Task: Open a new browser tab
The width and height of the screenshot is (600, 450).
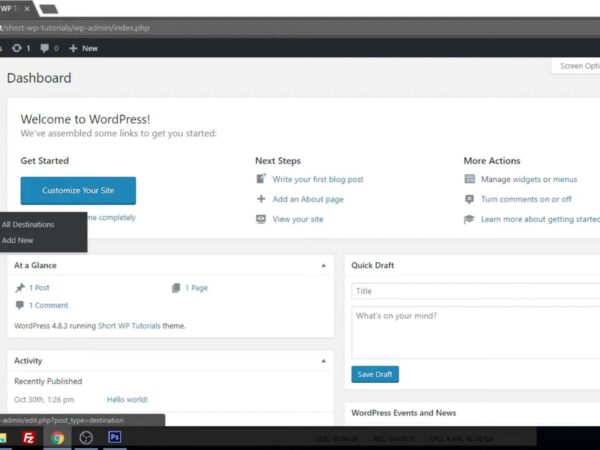Action: 49,8
